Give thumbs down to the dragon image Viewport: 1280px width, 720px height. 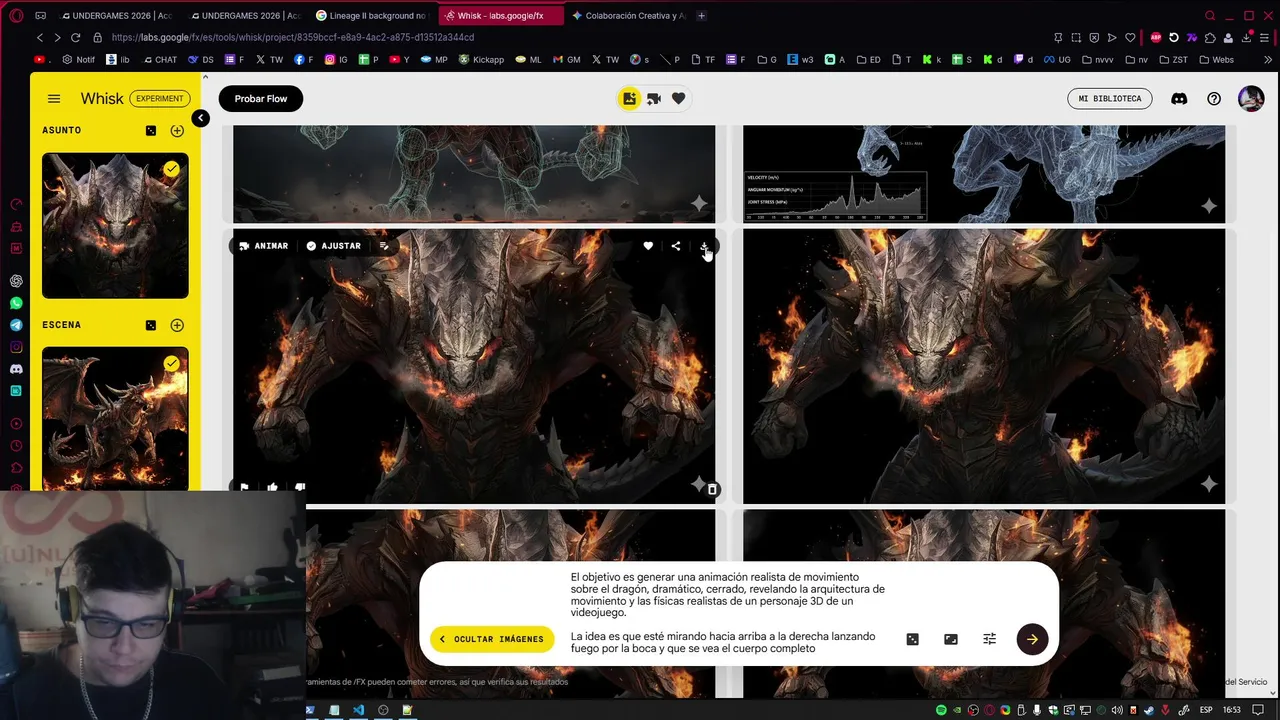[x=300, y=488]
